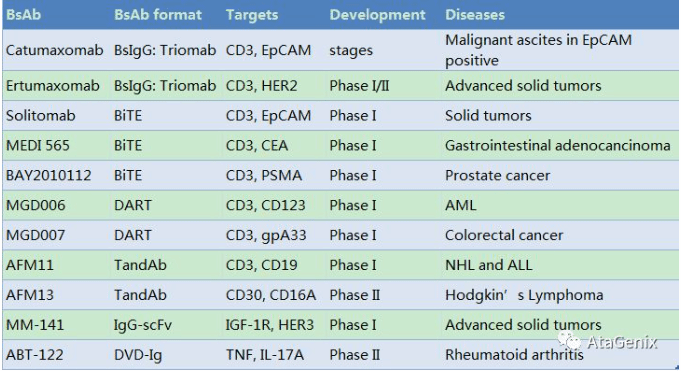Click the Colorectal cancer disease cell
The height and width of the screenshot is (371, 681).
click(504, 235)
